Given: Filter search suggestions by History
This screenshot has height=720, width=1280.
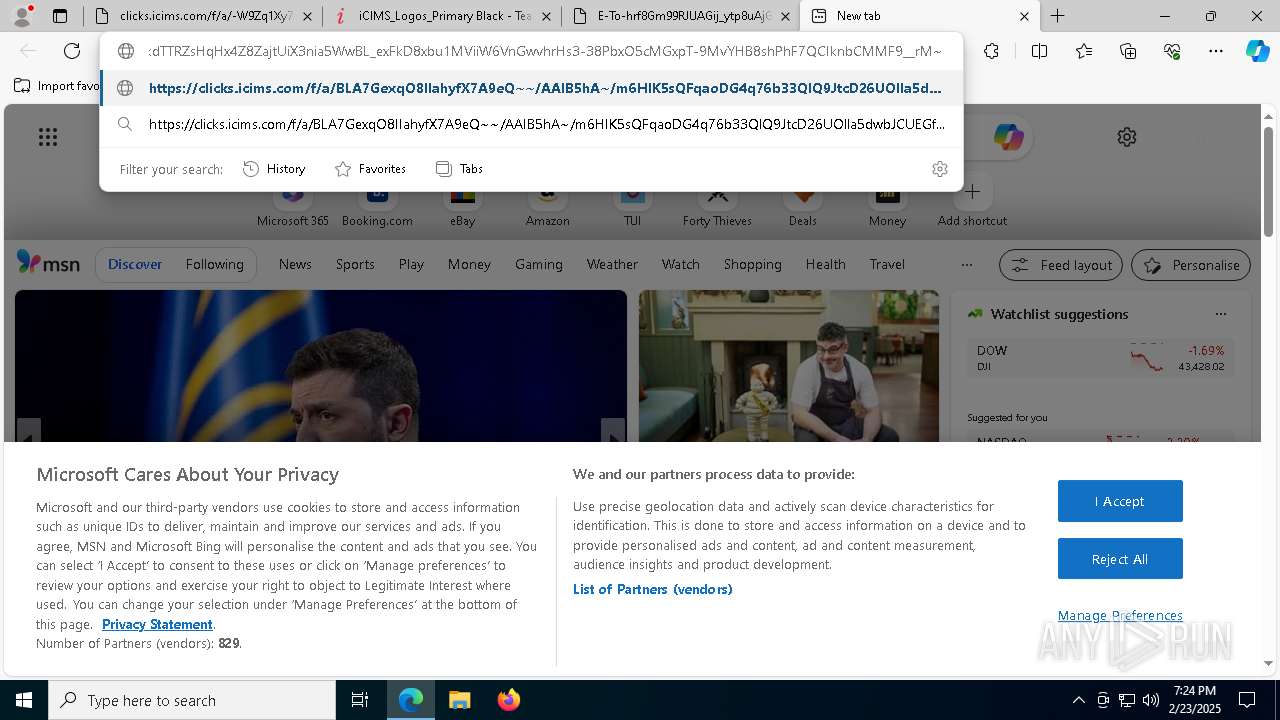Looking at the screenshot, I should point(275,169).
